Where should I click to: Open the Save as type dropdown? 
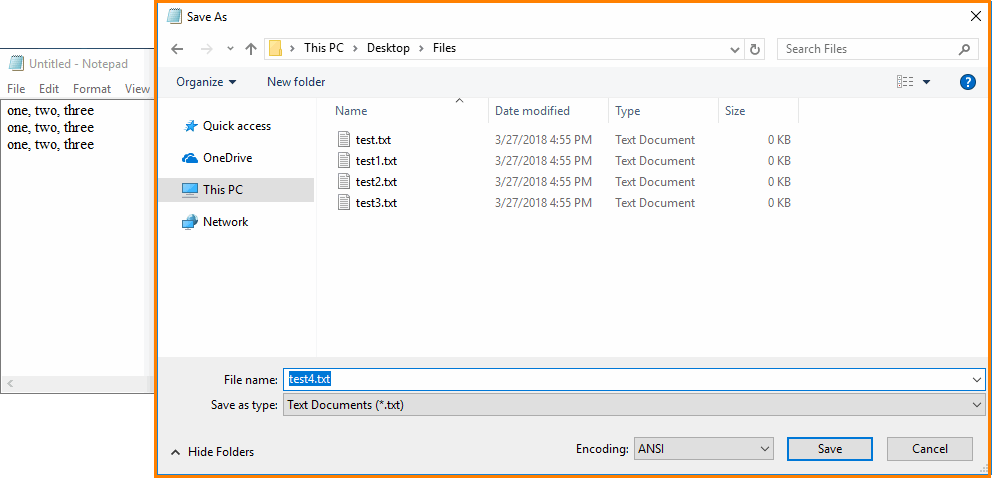(x=633, y=405)
